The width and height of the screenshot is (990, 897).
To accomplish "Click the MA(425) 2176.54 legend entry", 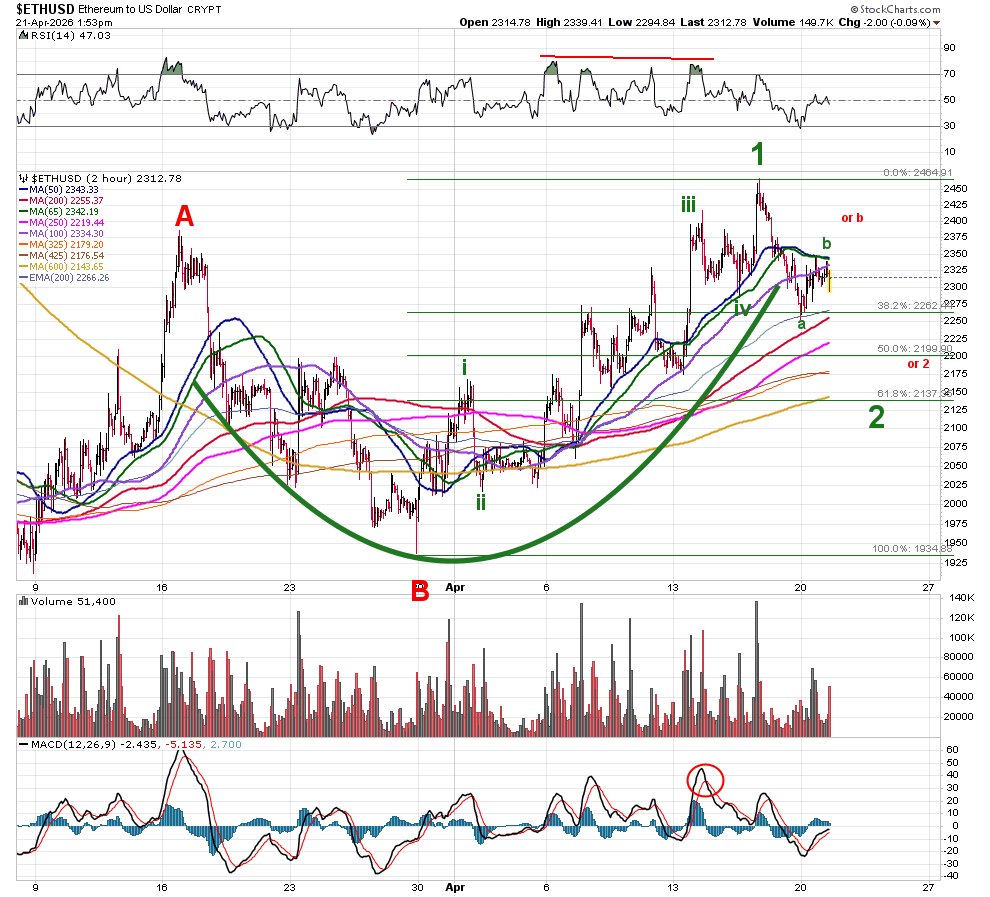I will pyautogui.click(x=61, y=256).
